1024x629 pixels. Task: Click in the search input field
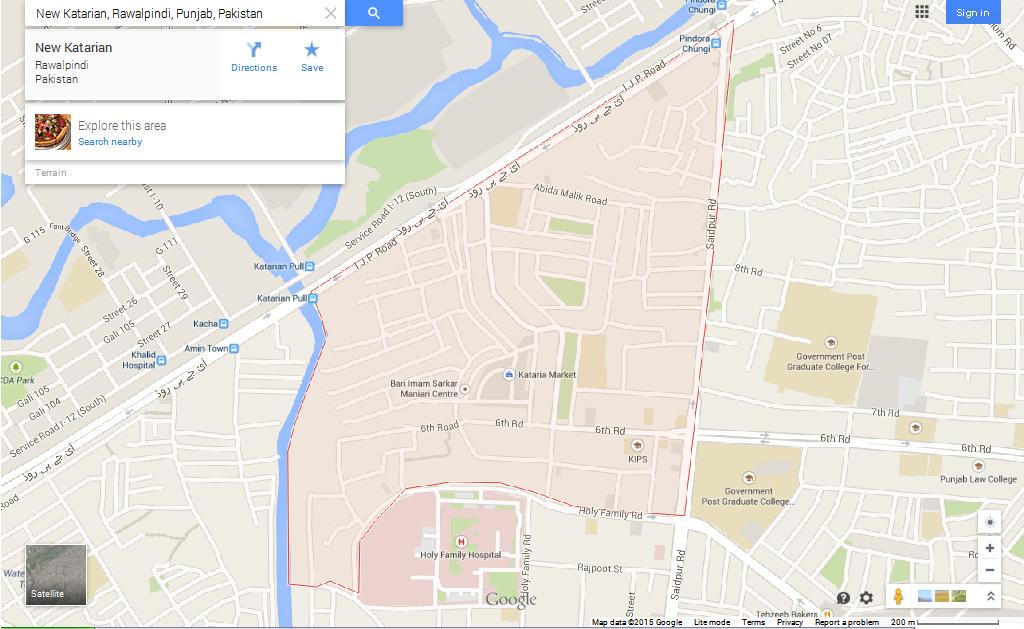pyautogui.click(x=176, y=13)
